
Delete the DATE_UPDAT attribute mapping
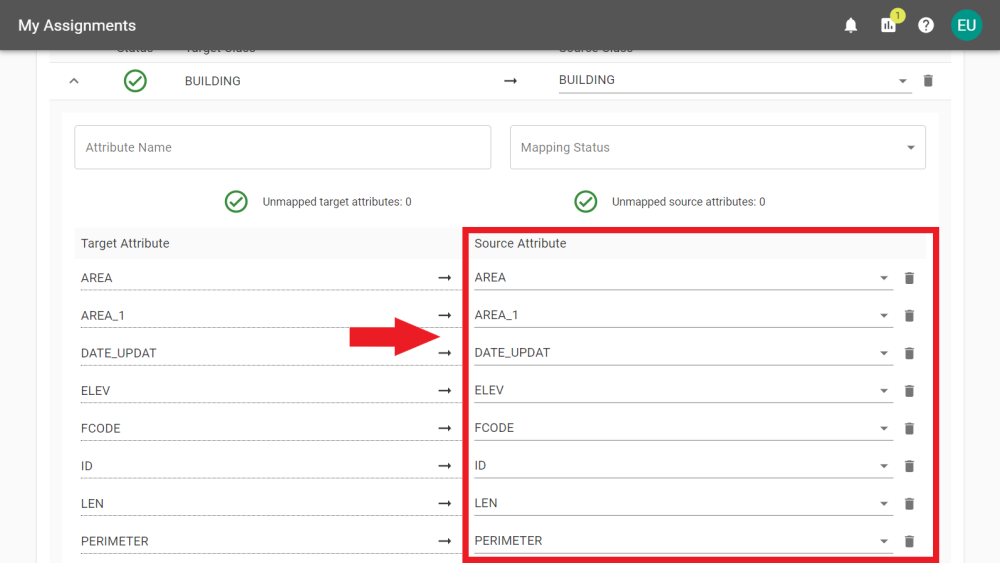[909, 353]
